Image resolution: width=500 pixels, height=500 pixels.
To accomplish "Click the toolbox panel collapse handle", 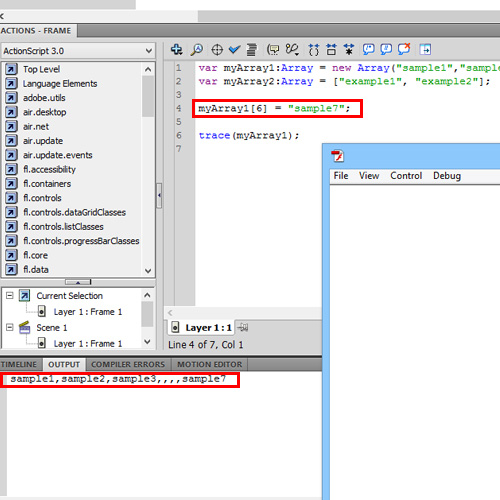I will (x=159, y=195).
